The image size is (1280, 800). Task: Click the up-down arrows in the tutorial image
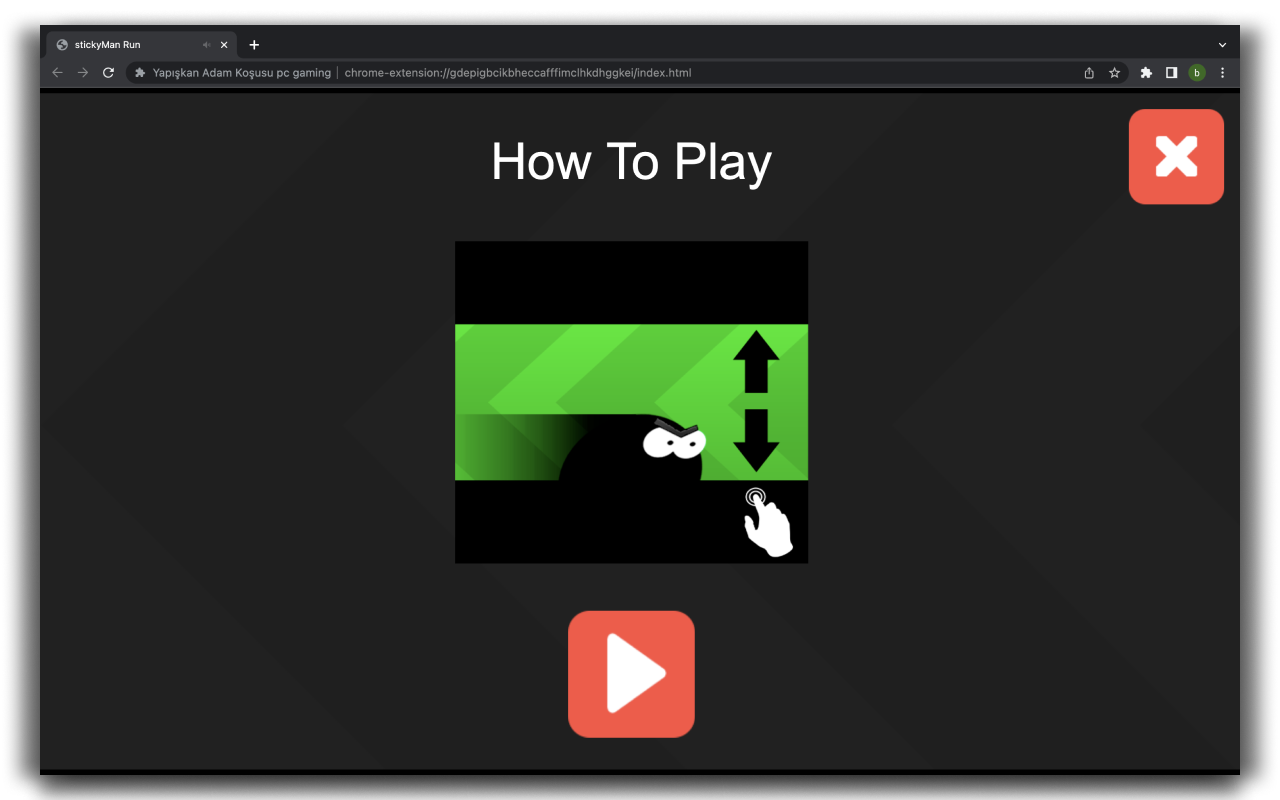tap(757, 403)
